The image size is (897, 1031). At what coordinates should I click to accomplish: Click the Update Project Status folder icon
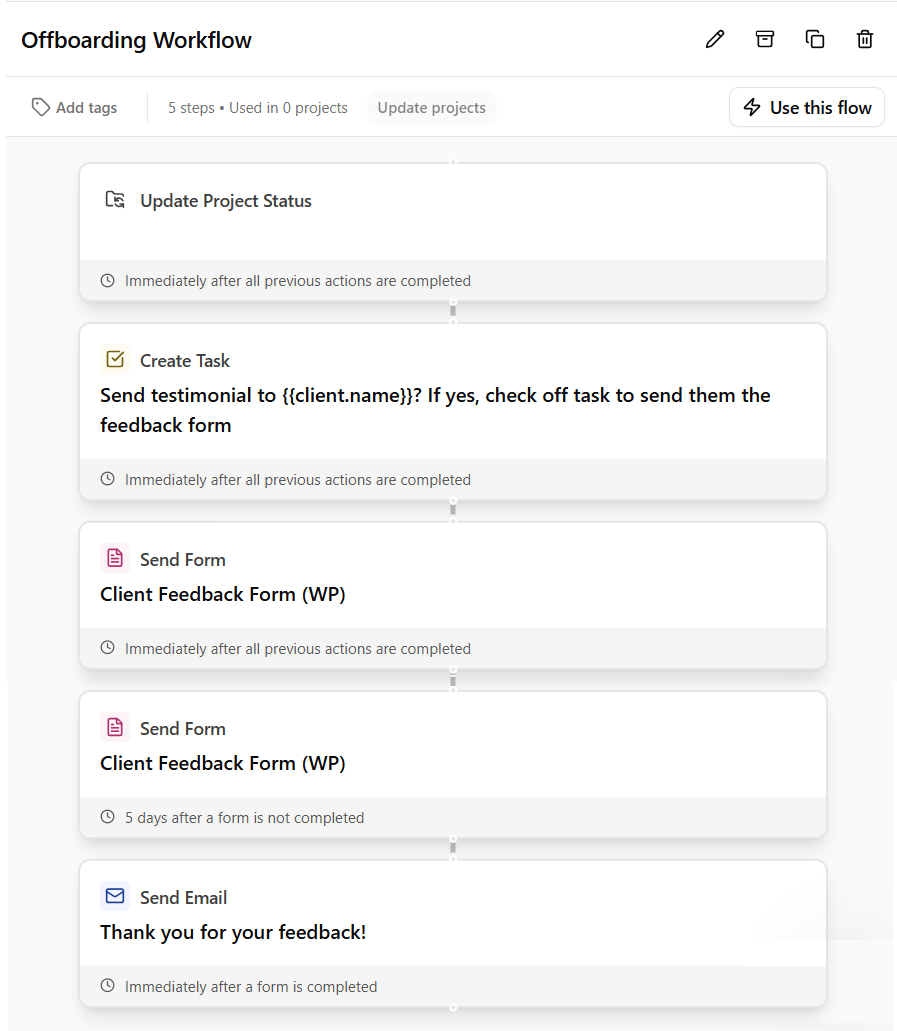115,200
